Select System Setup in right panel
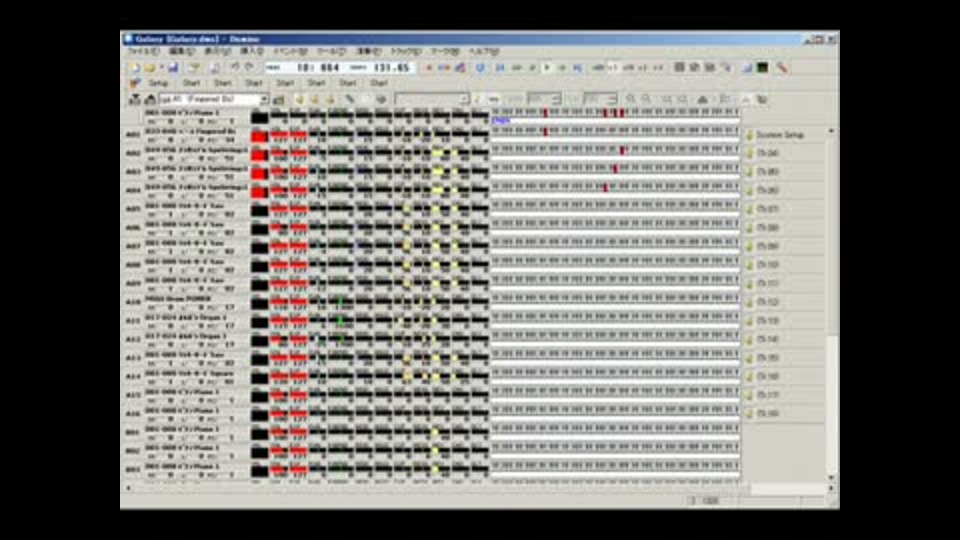Screen dimensions: 960x540 pyautogui.click(x=779, y=135)
